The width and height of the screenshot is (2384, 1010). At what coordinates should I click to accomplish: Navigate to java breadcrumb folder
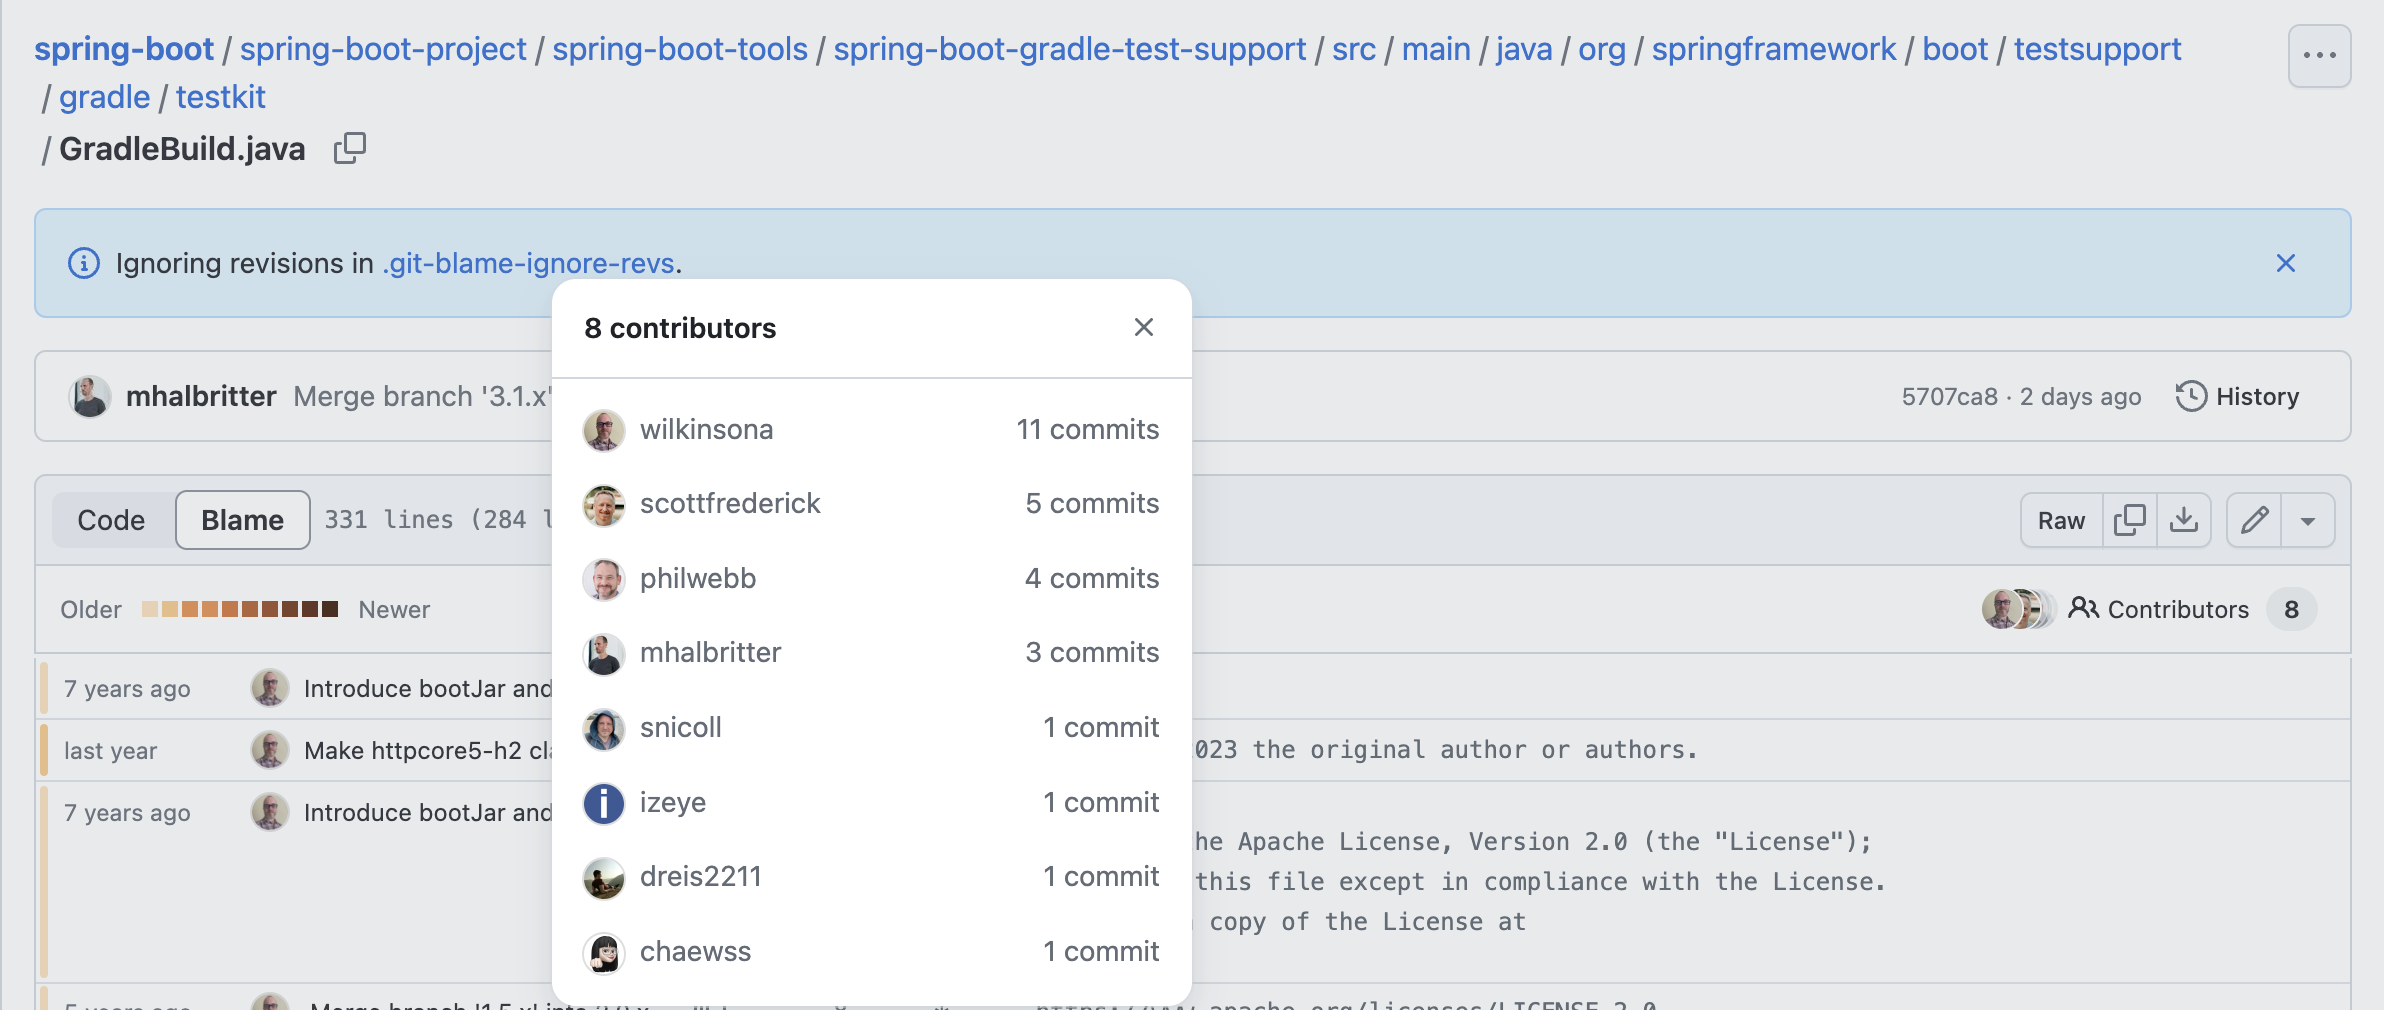(x=1524, y=48)
